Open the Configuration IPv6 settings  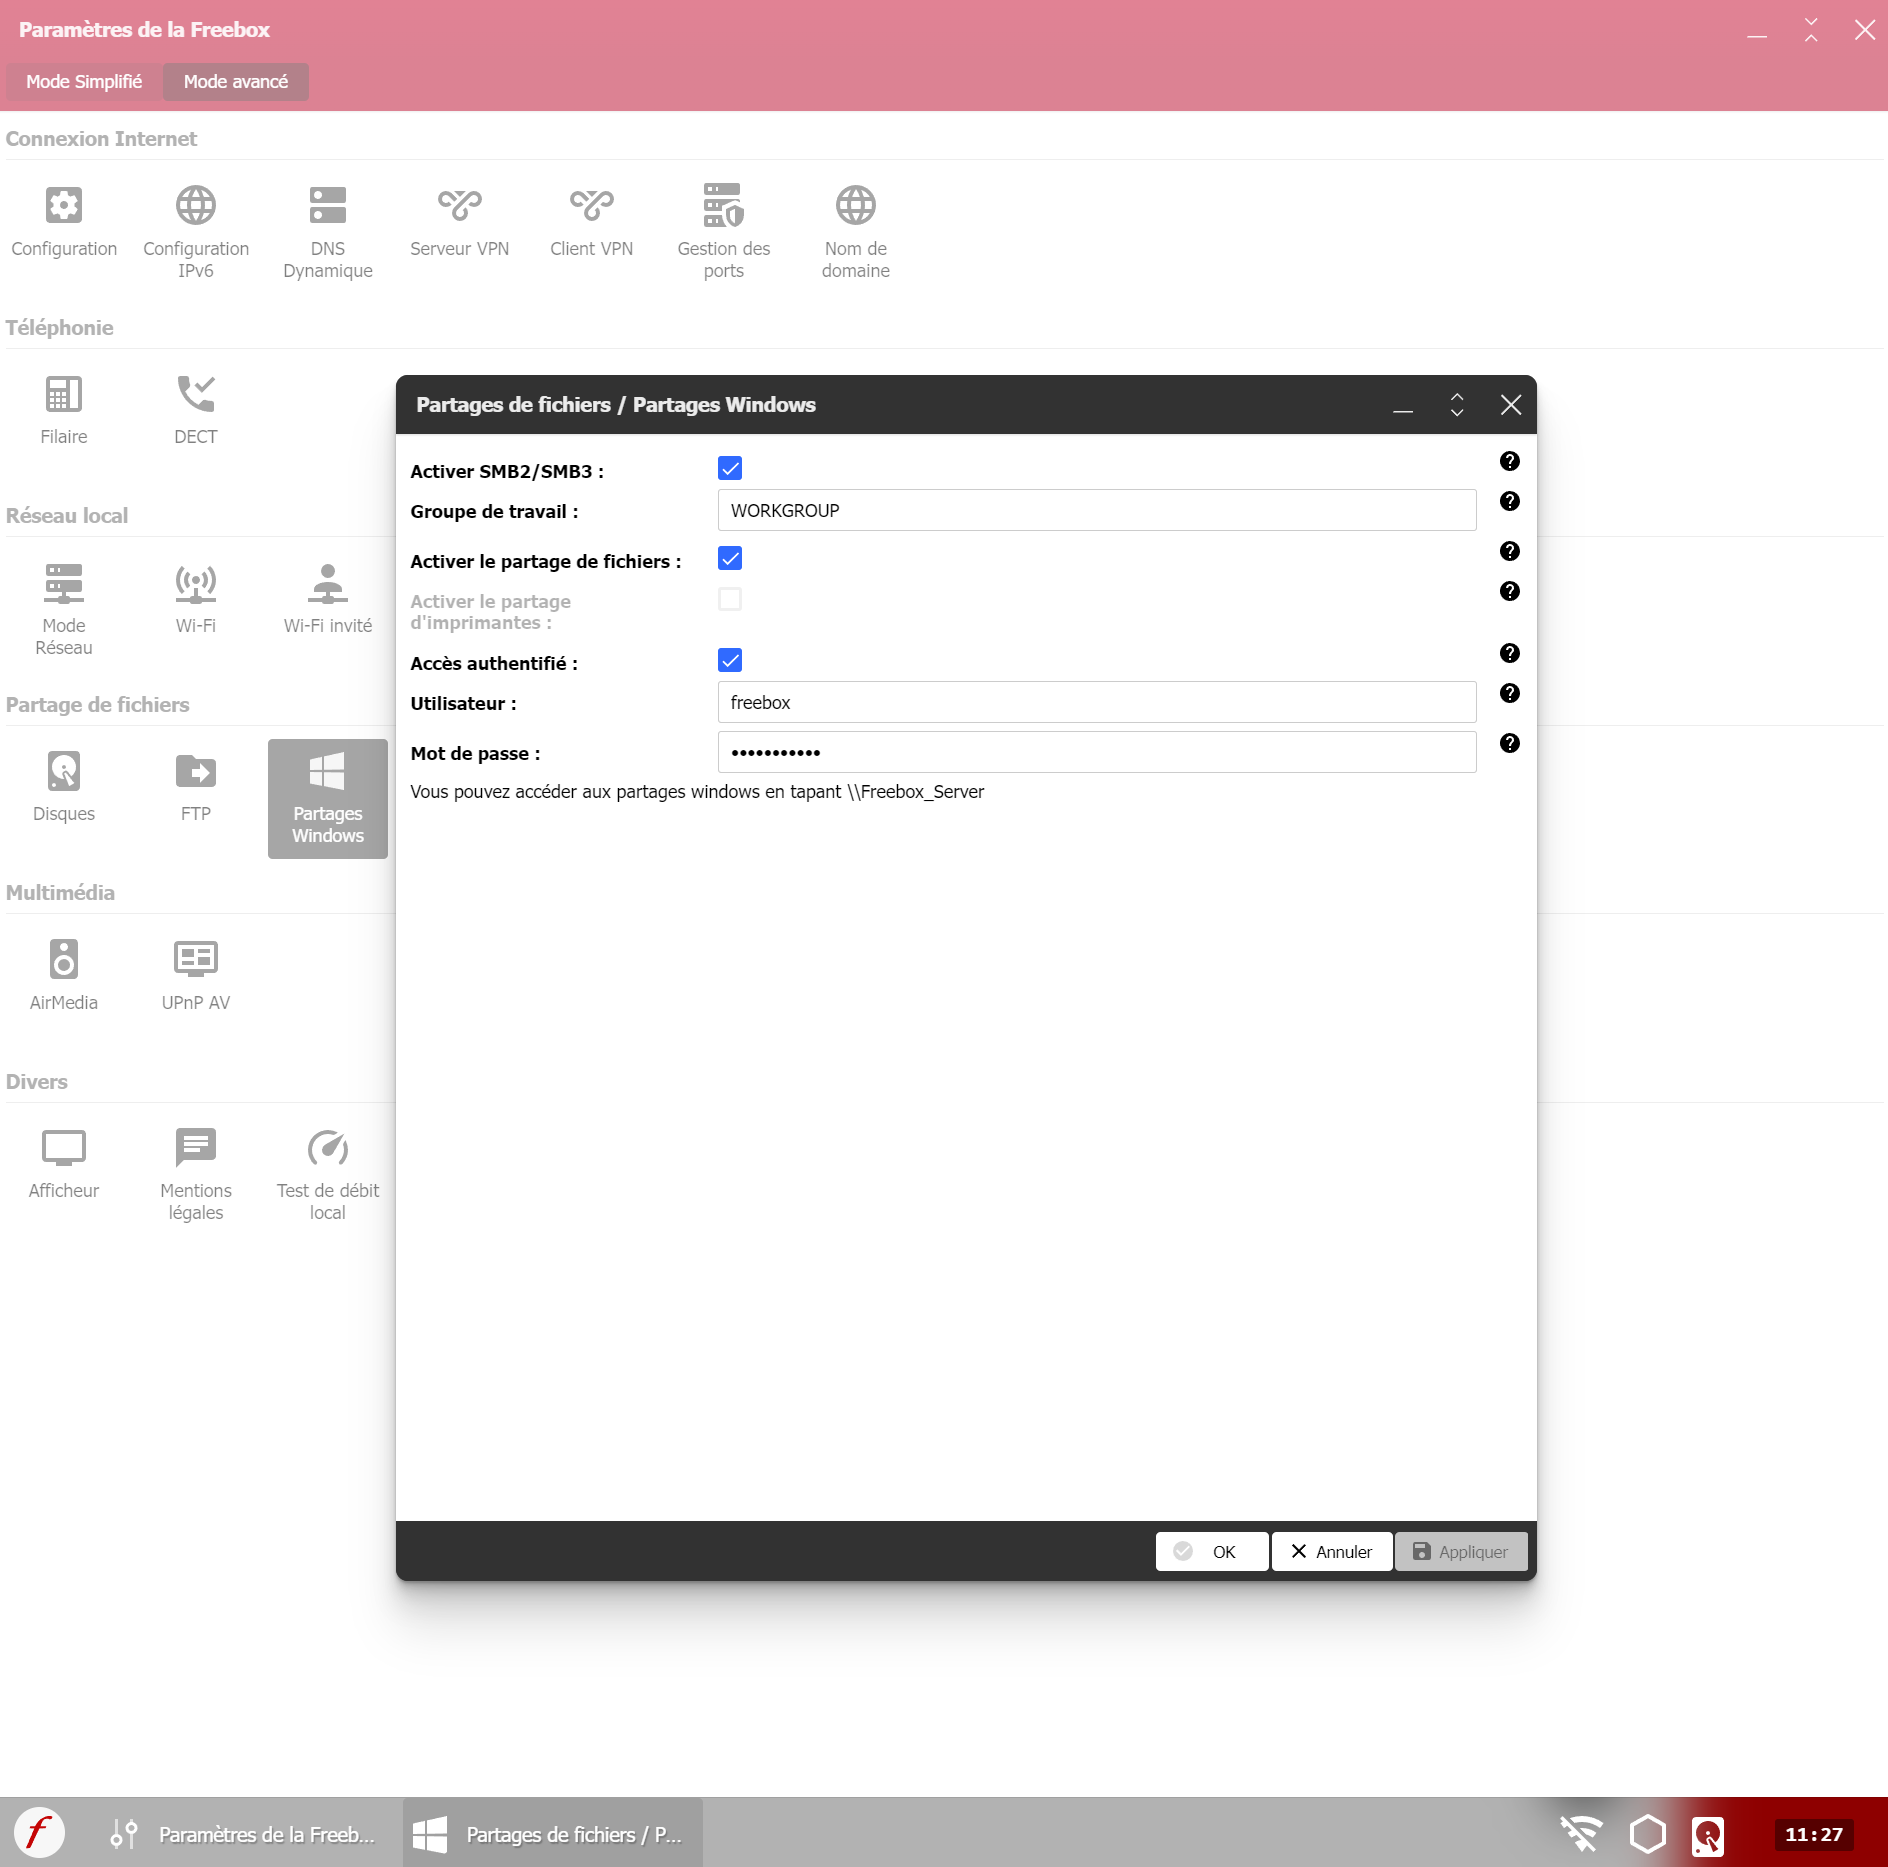(x=195, y=230)
